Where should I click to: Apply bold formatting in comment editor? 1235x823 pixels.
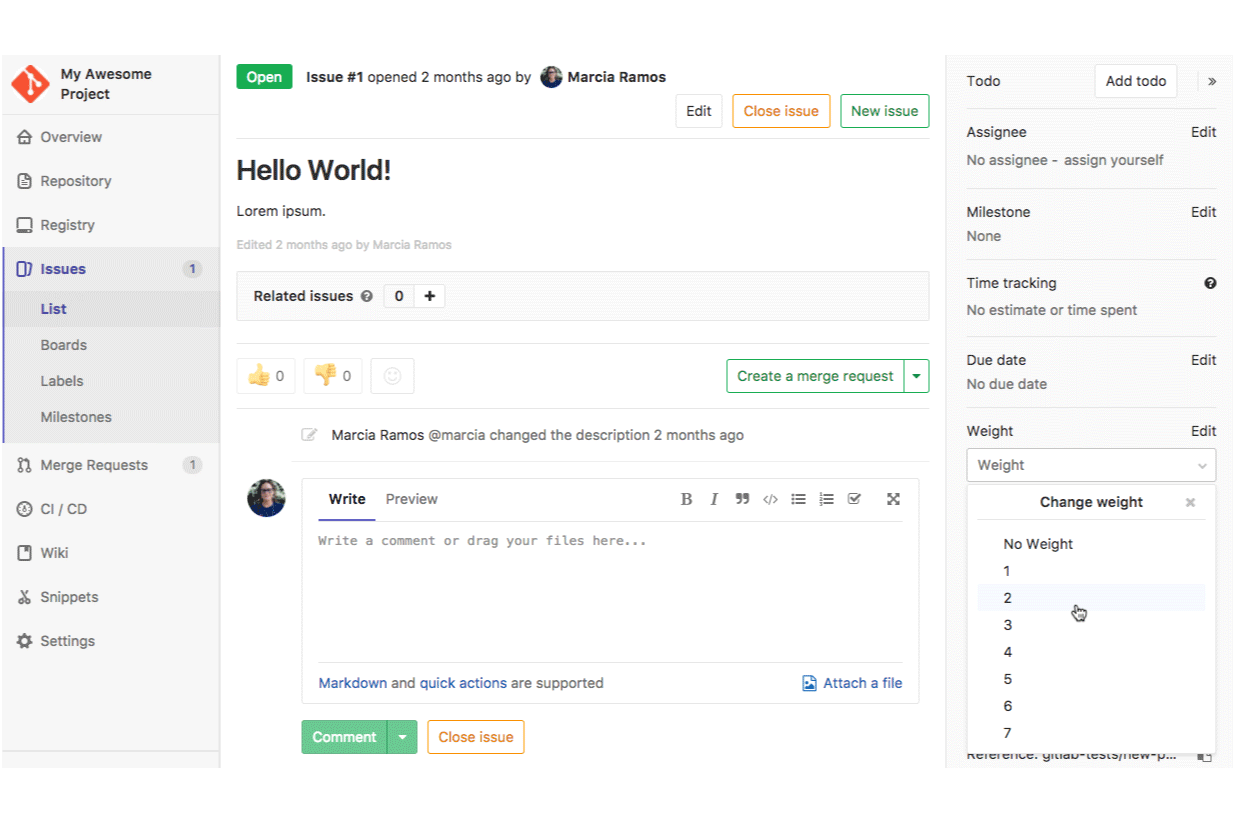click(686, 499)
